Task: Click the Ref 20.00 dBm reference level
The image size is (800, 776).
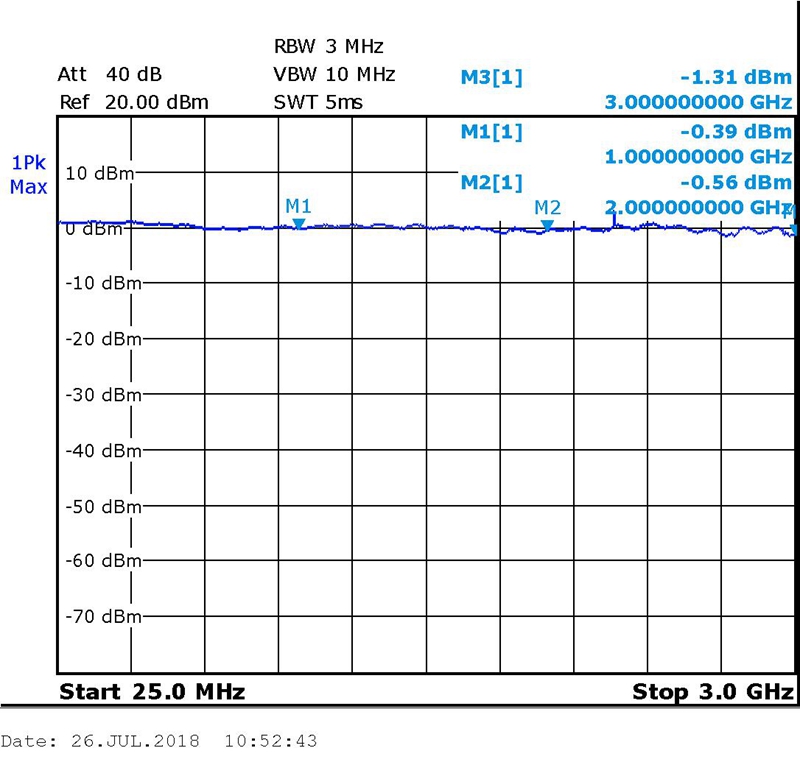Action: (x=133, y=102)
